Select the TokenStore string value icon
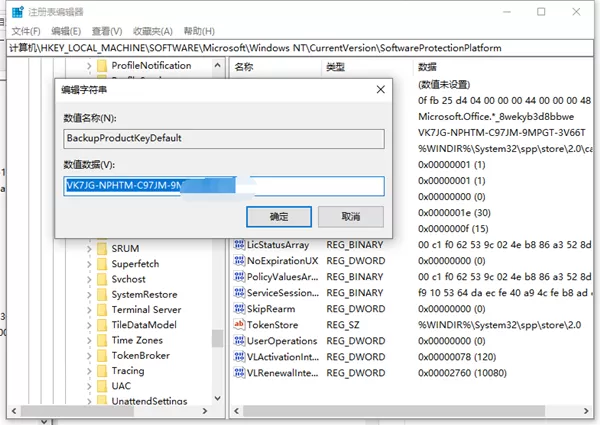Viewport: 600px width, 425px height. click(239, 324)
